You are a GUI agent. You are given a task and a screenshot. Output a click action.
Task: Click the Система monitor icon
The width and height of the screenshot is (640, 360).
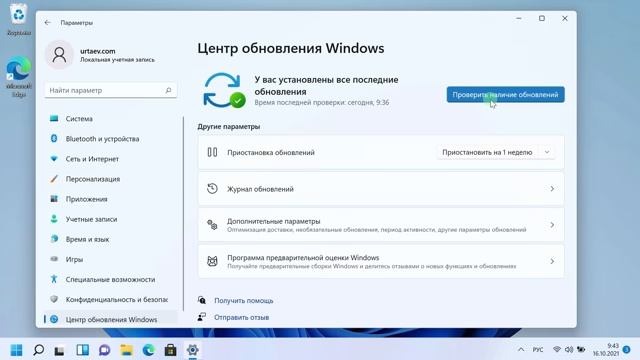54,118
